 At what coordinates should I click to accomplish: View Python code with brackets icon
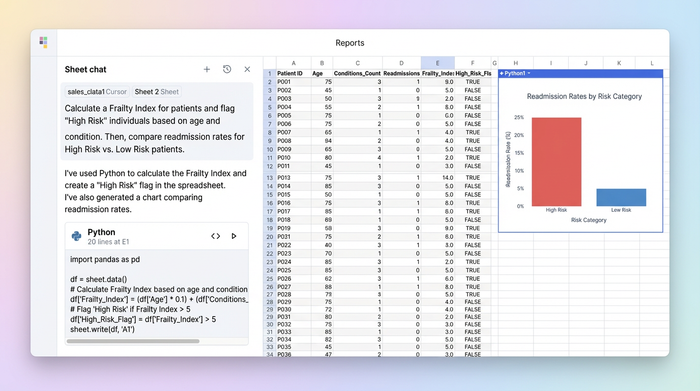click(216, 236)
